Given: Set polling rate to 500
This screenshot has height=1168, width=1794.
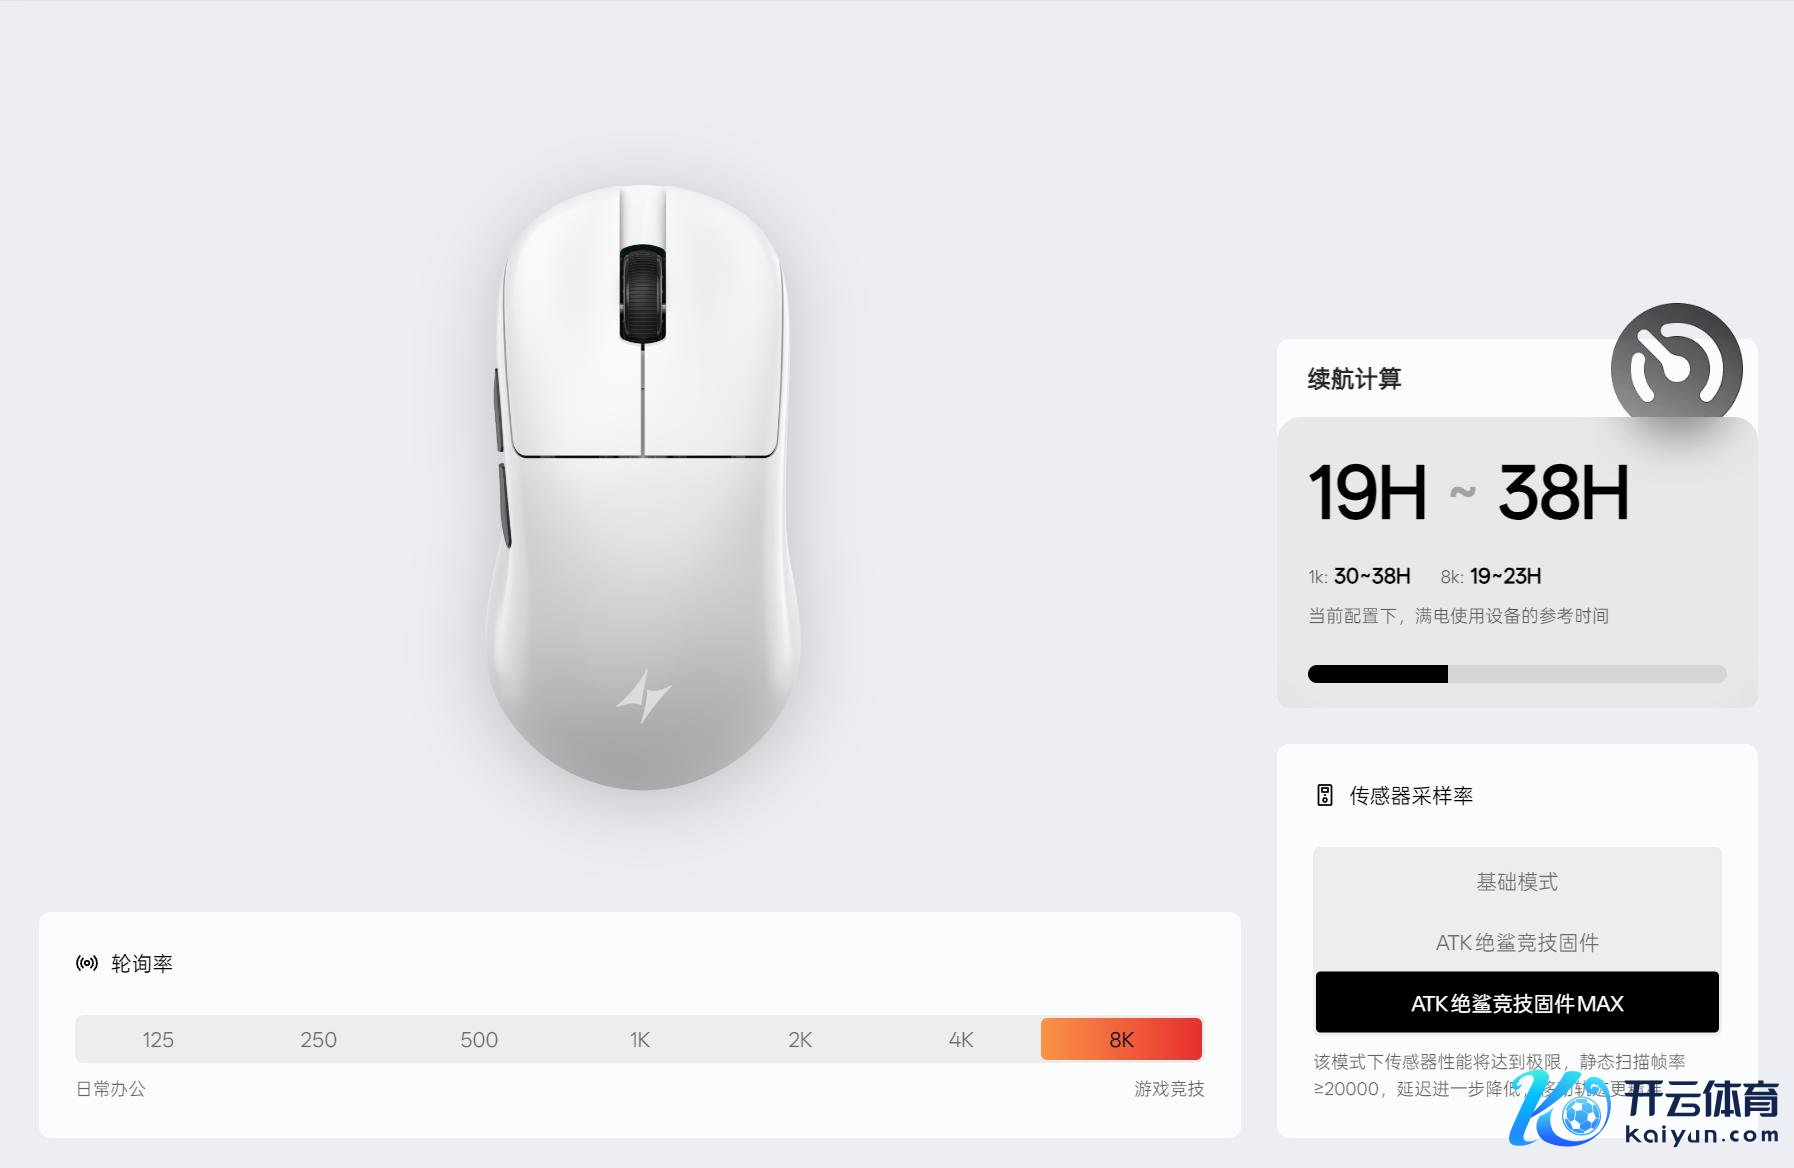Looking at the screenshot, I should tap(479, 1039).
